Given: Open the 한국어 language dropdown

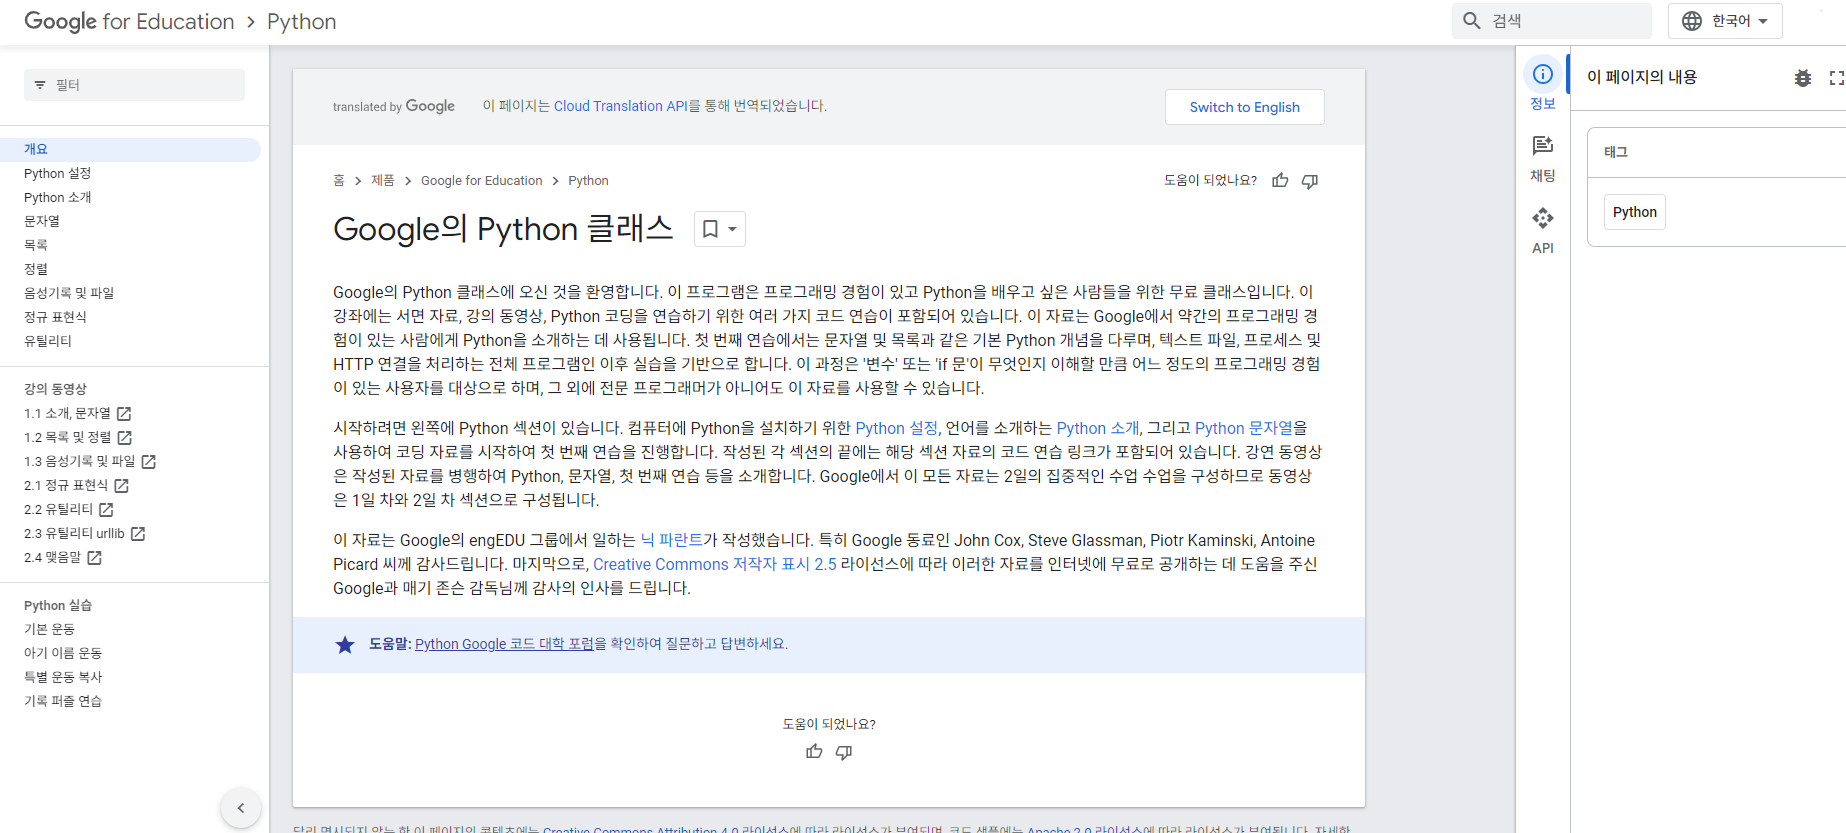Looking at the screenshot, I should click(1725, 21).
